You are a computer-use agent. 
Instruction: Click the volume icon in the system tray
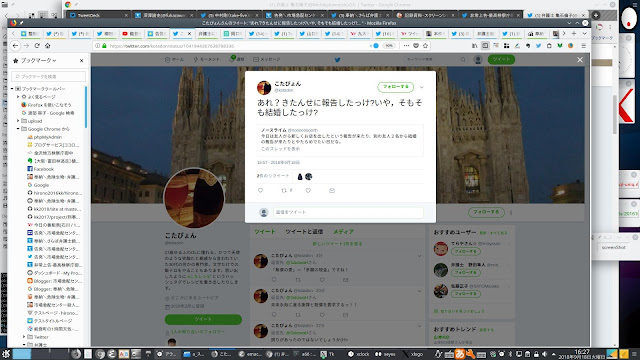click(544, 354)
